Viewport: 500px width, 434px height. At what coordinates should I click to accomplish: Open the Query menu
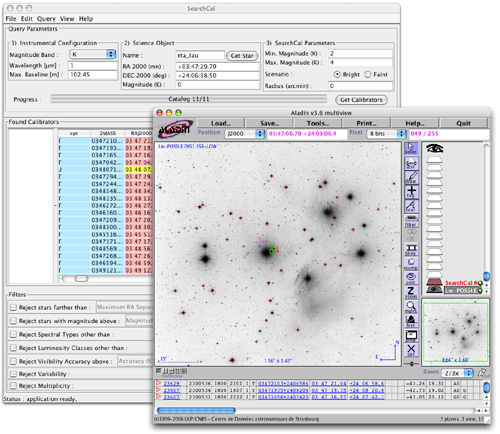coord(46,19)
